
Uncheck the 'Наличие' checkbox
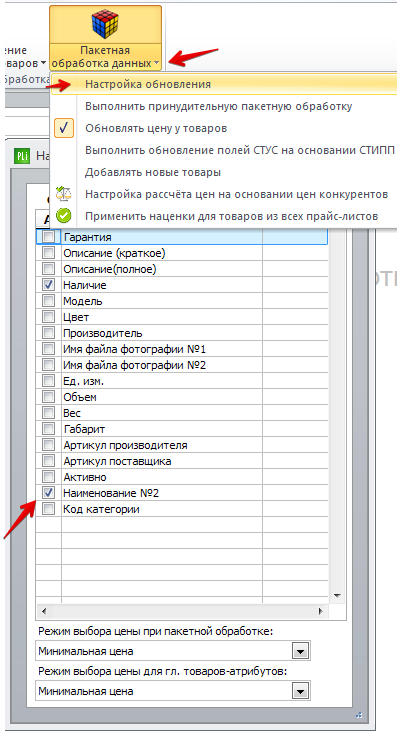click(x=48, y=285)
